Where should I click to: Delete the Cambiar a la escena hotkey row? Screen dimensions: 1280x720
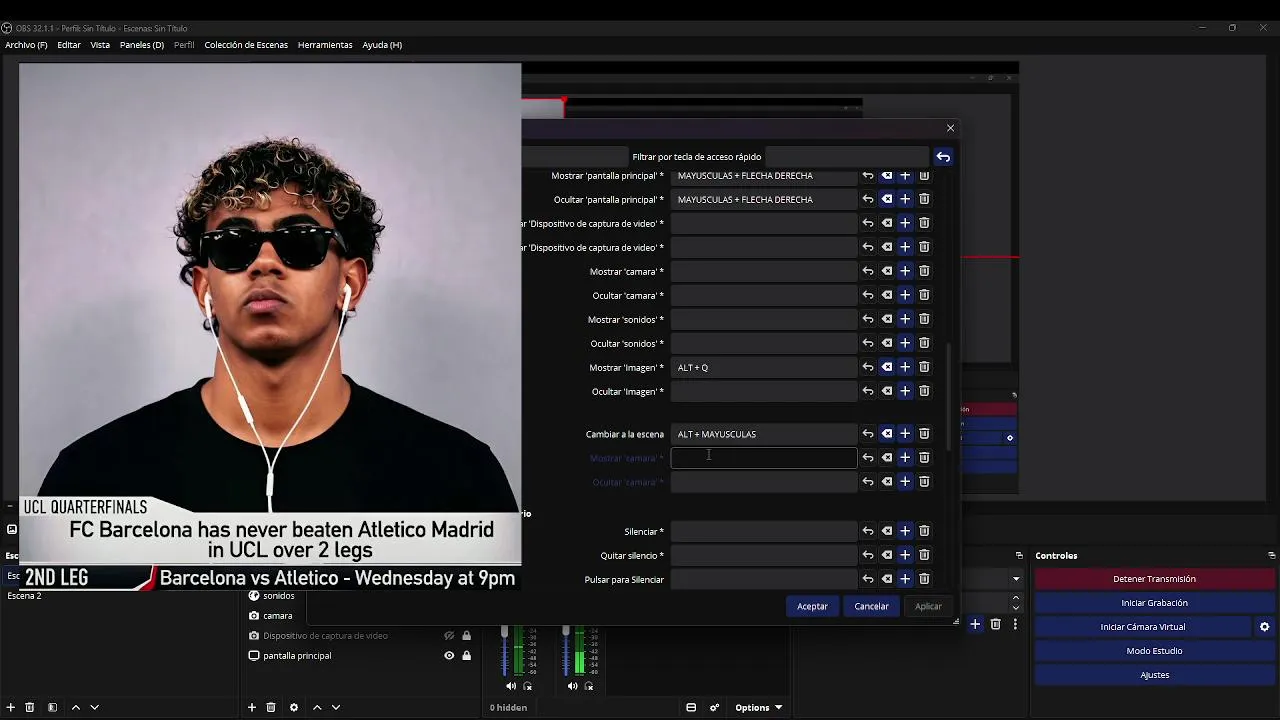pyautogui.click(x=924, y=434)
